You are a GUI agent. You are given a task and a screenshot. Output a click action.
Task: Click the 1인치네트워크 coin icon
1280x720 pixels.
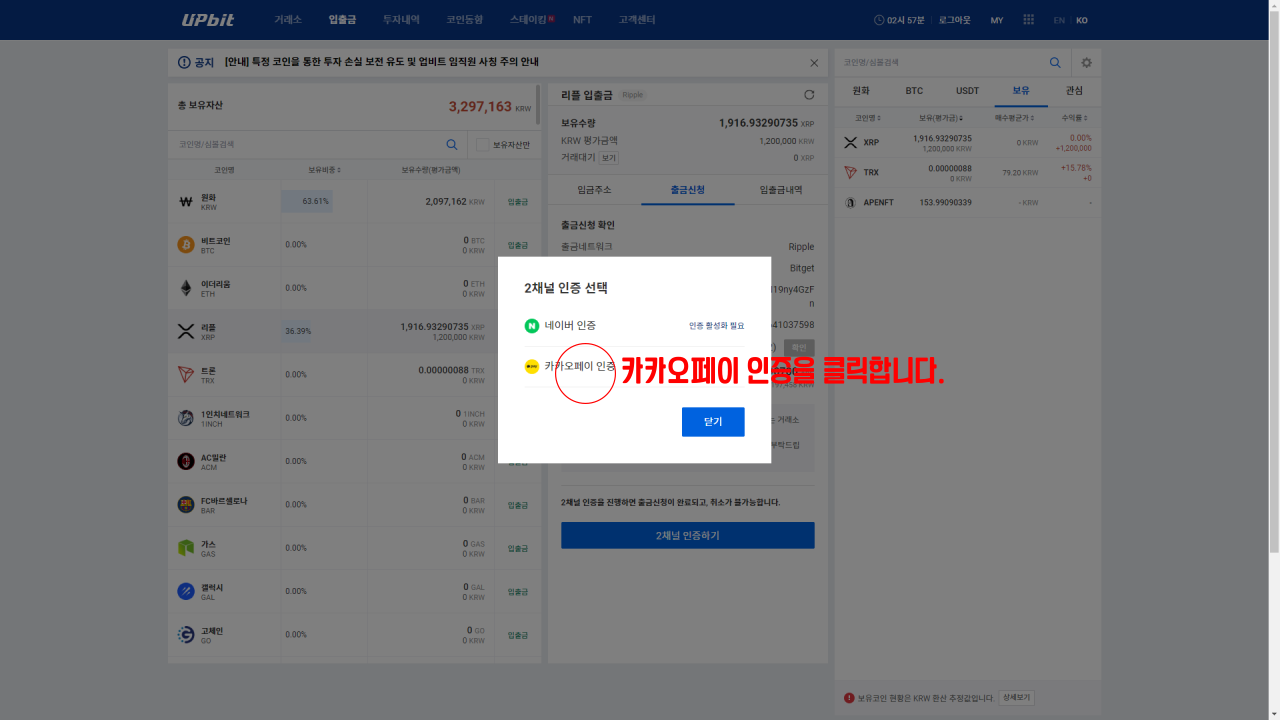click(185, 418)
